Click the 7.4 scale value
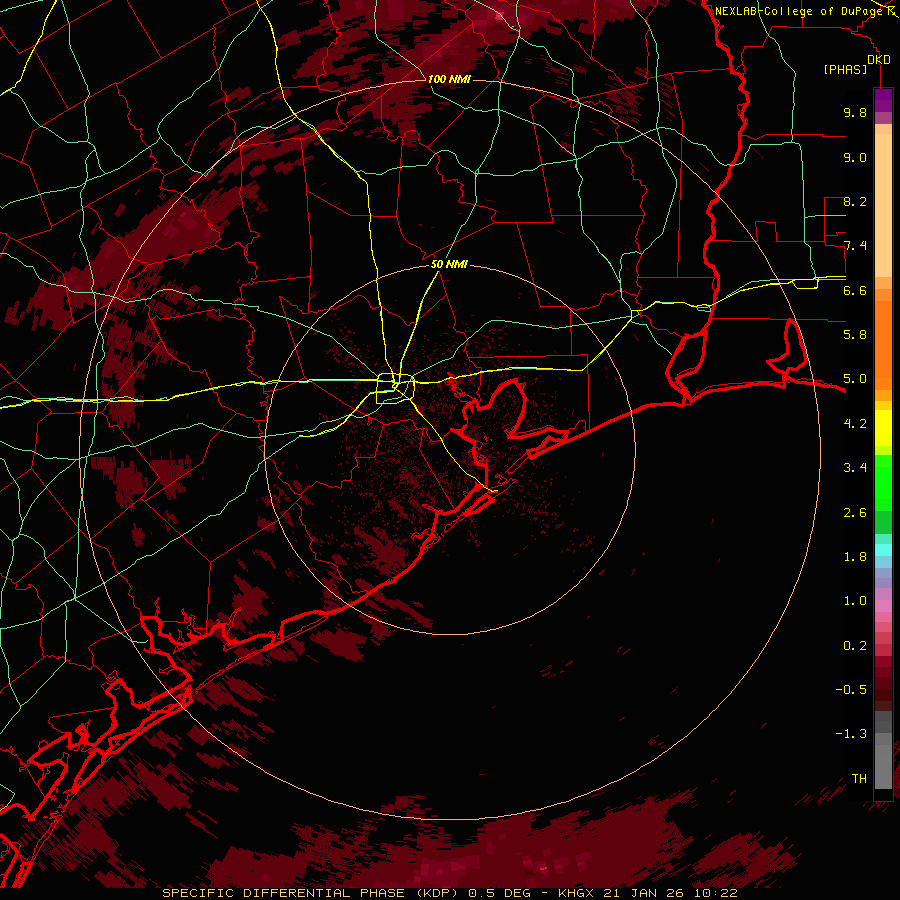Image resolution: width=900 pixels, height=900 pixels. [855, 246]
